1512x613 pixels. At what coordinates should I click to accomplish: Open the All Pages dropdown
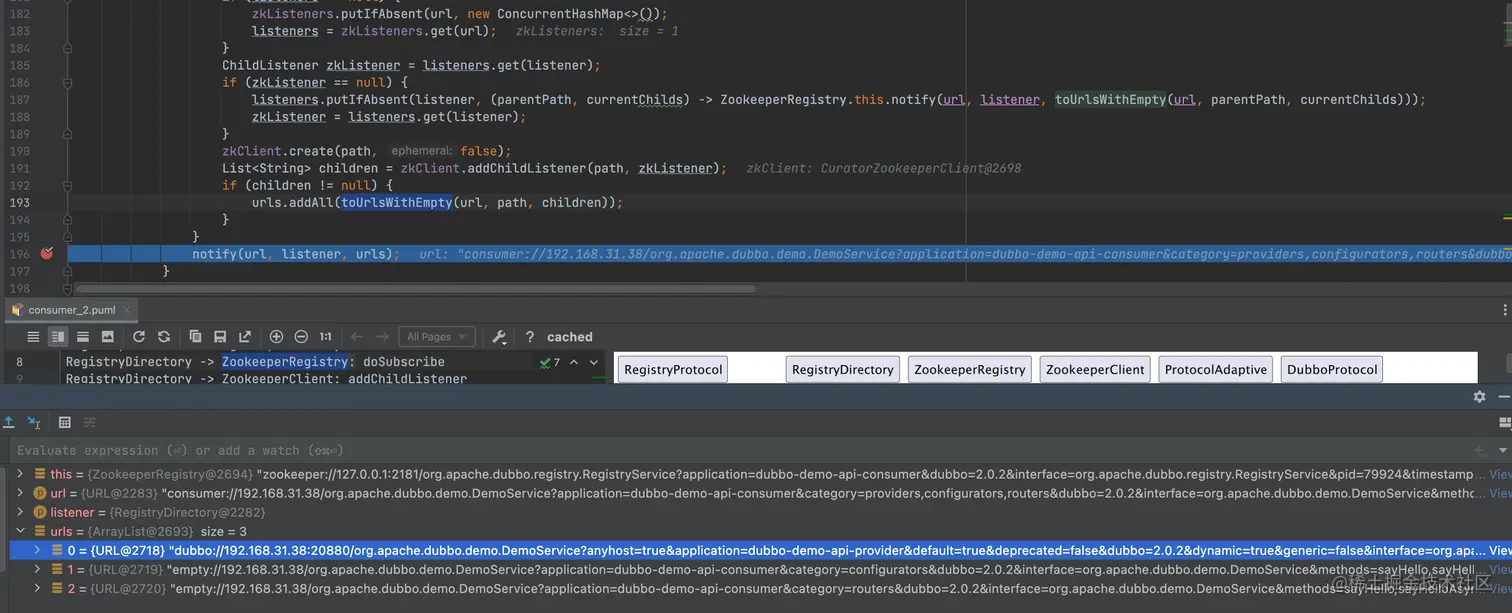[x=436, y=337]
